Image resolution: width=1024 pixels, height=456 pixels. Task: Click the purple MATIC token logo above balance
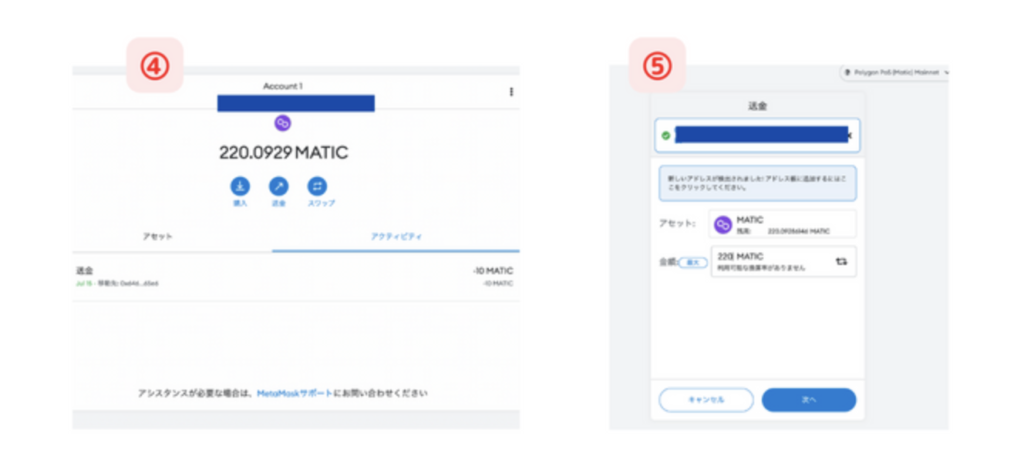(x=282, y=123)
